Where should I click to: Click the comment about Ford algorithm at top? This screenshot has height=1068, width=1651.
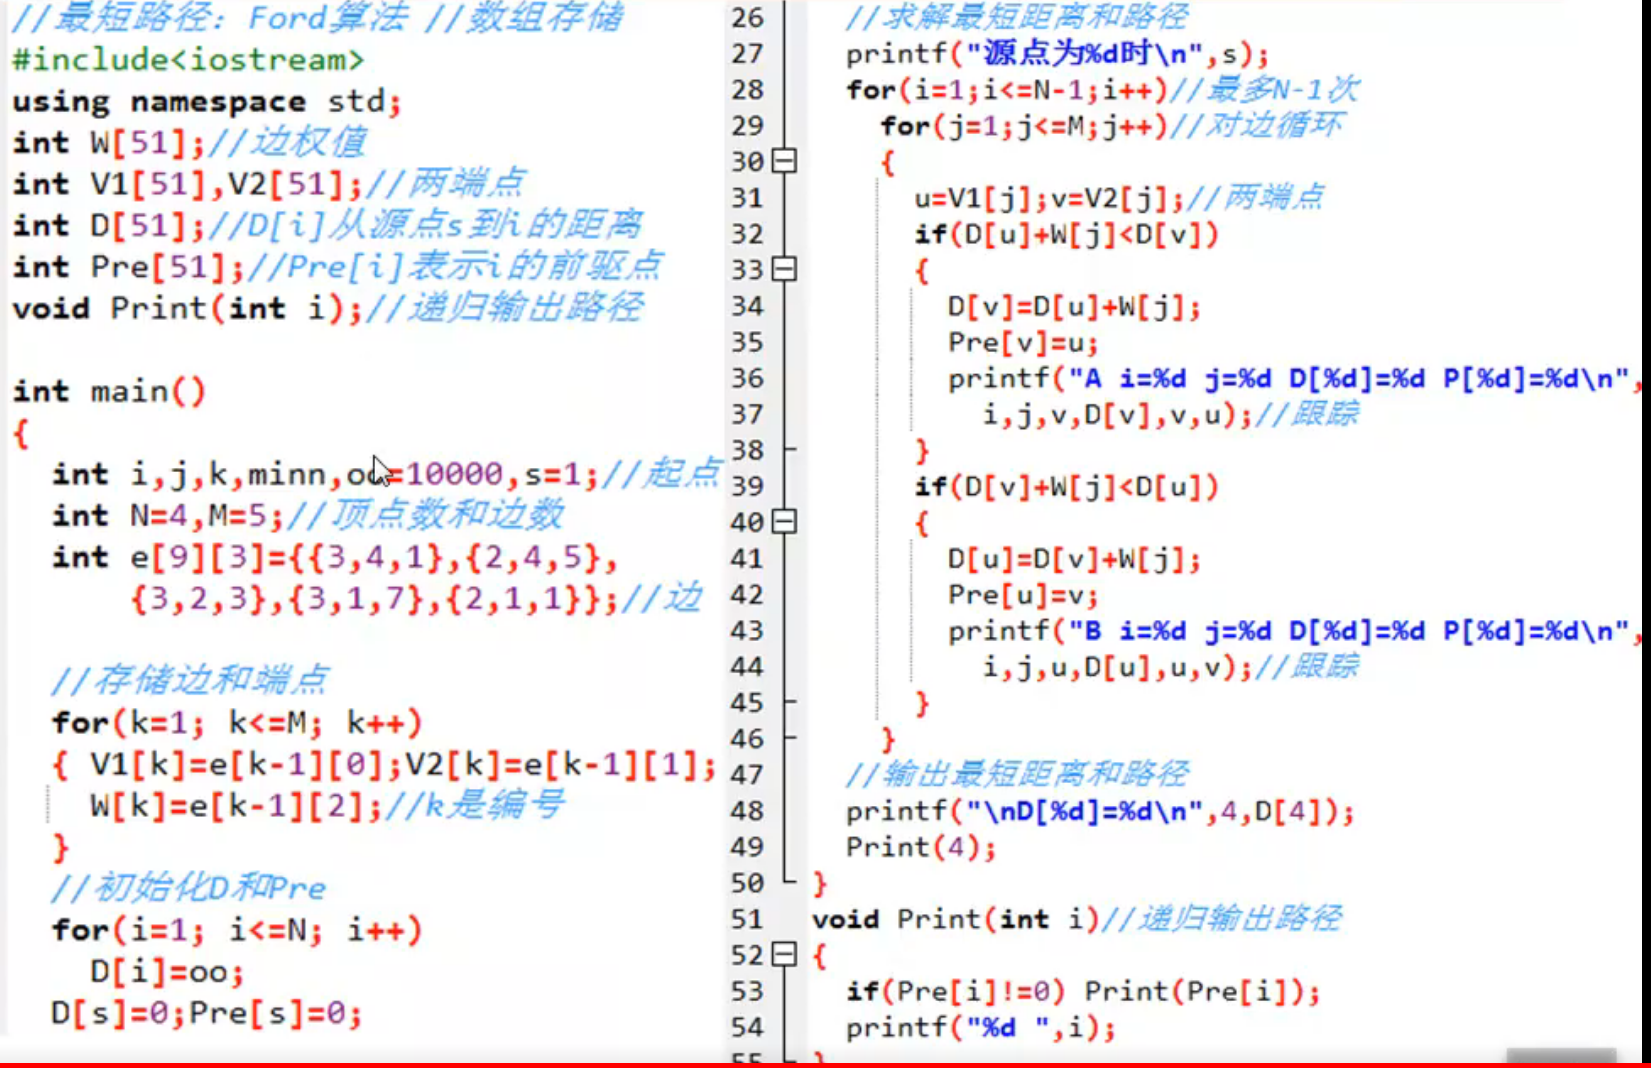[x=200, y=18]
